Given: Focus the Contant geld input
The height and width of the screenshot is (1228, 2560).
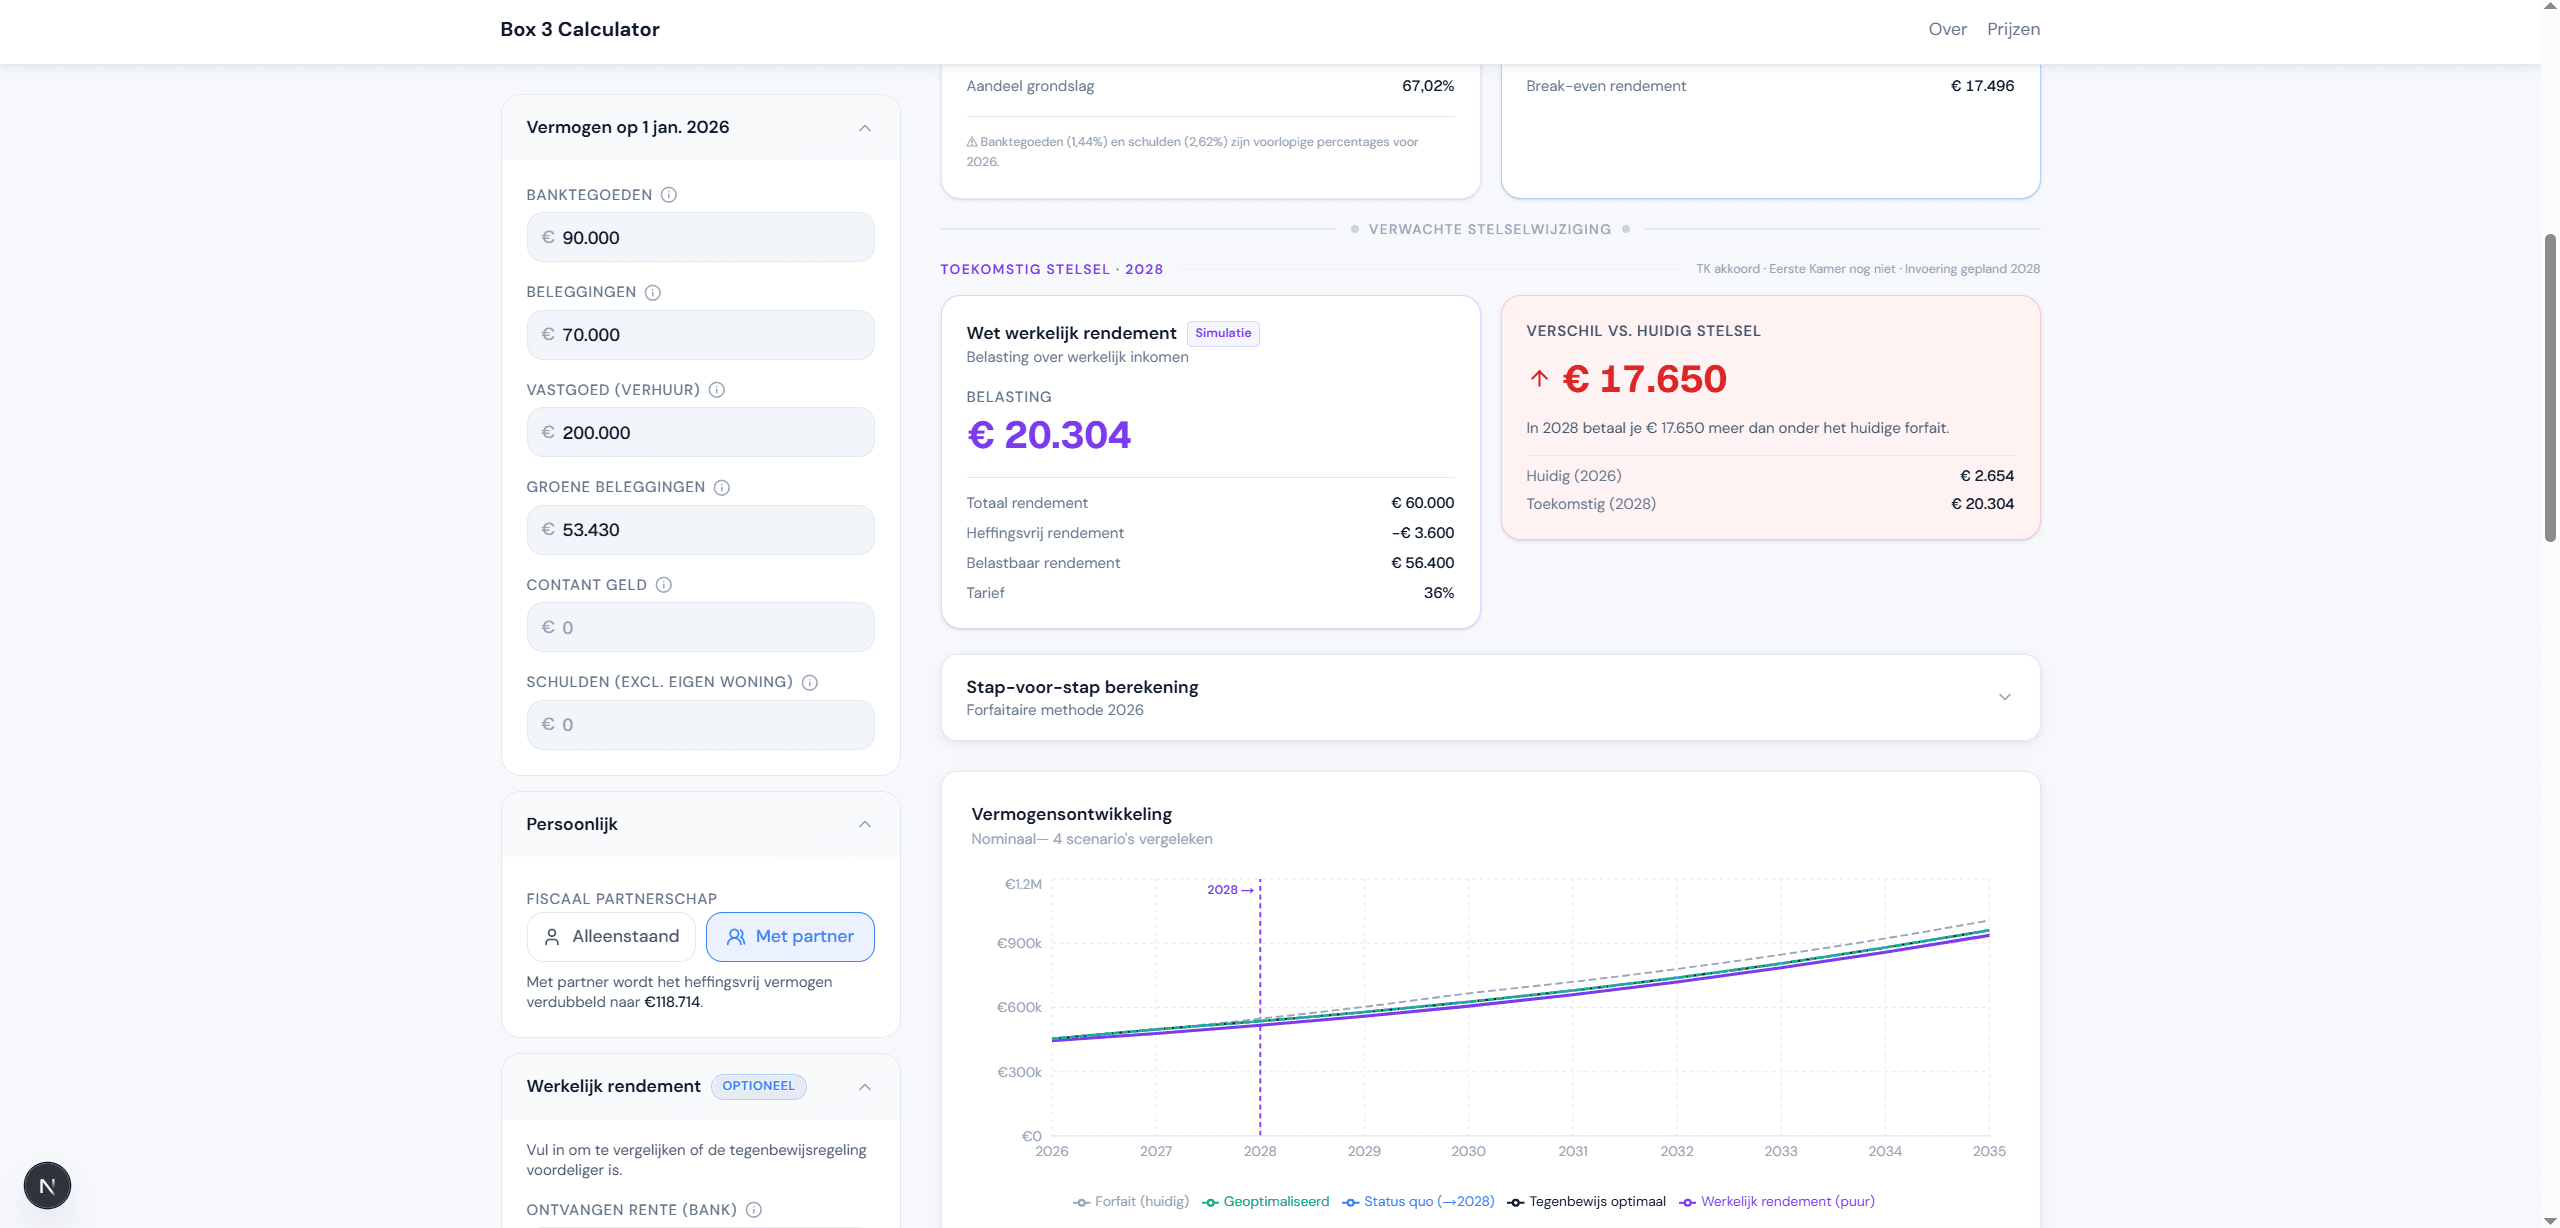Looking at the screenshot, I should point(700,628).
